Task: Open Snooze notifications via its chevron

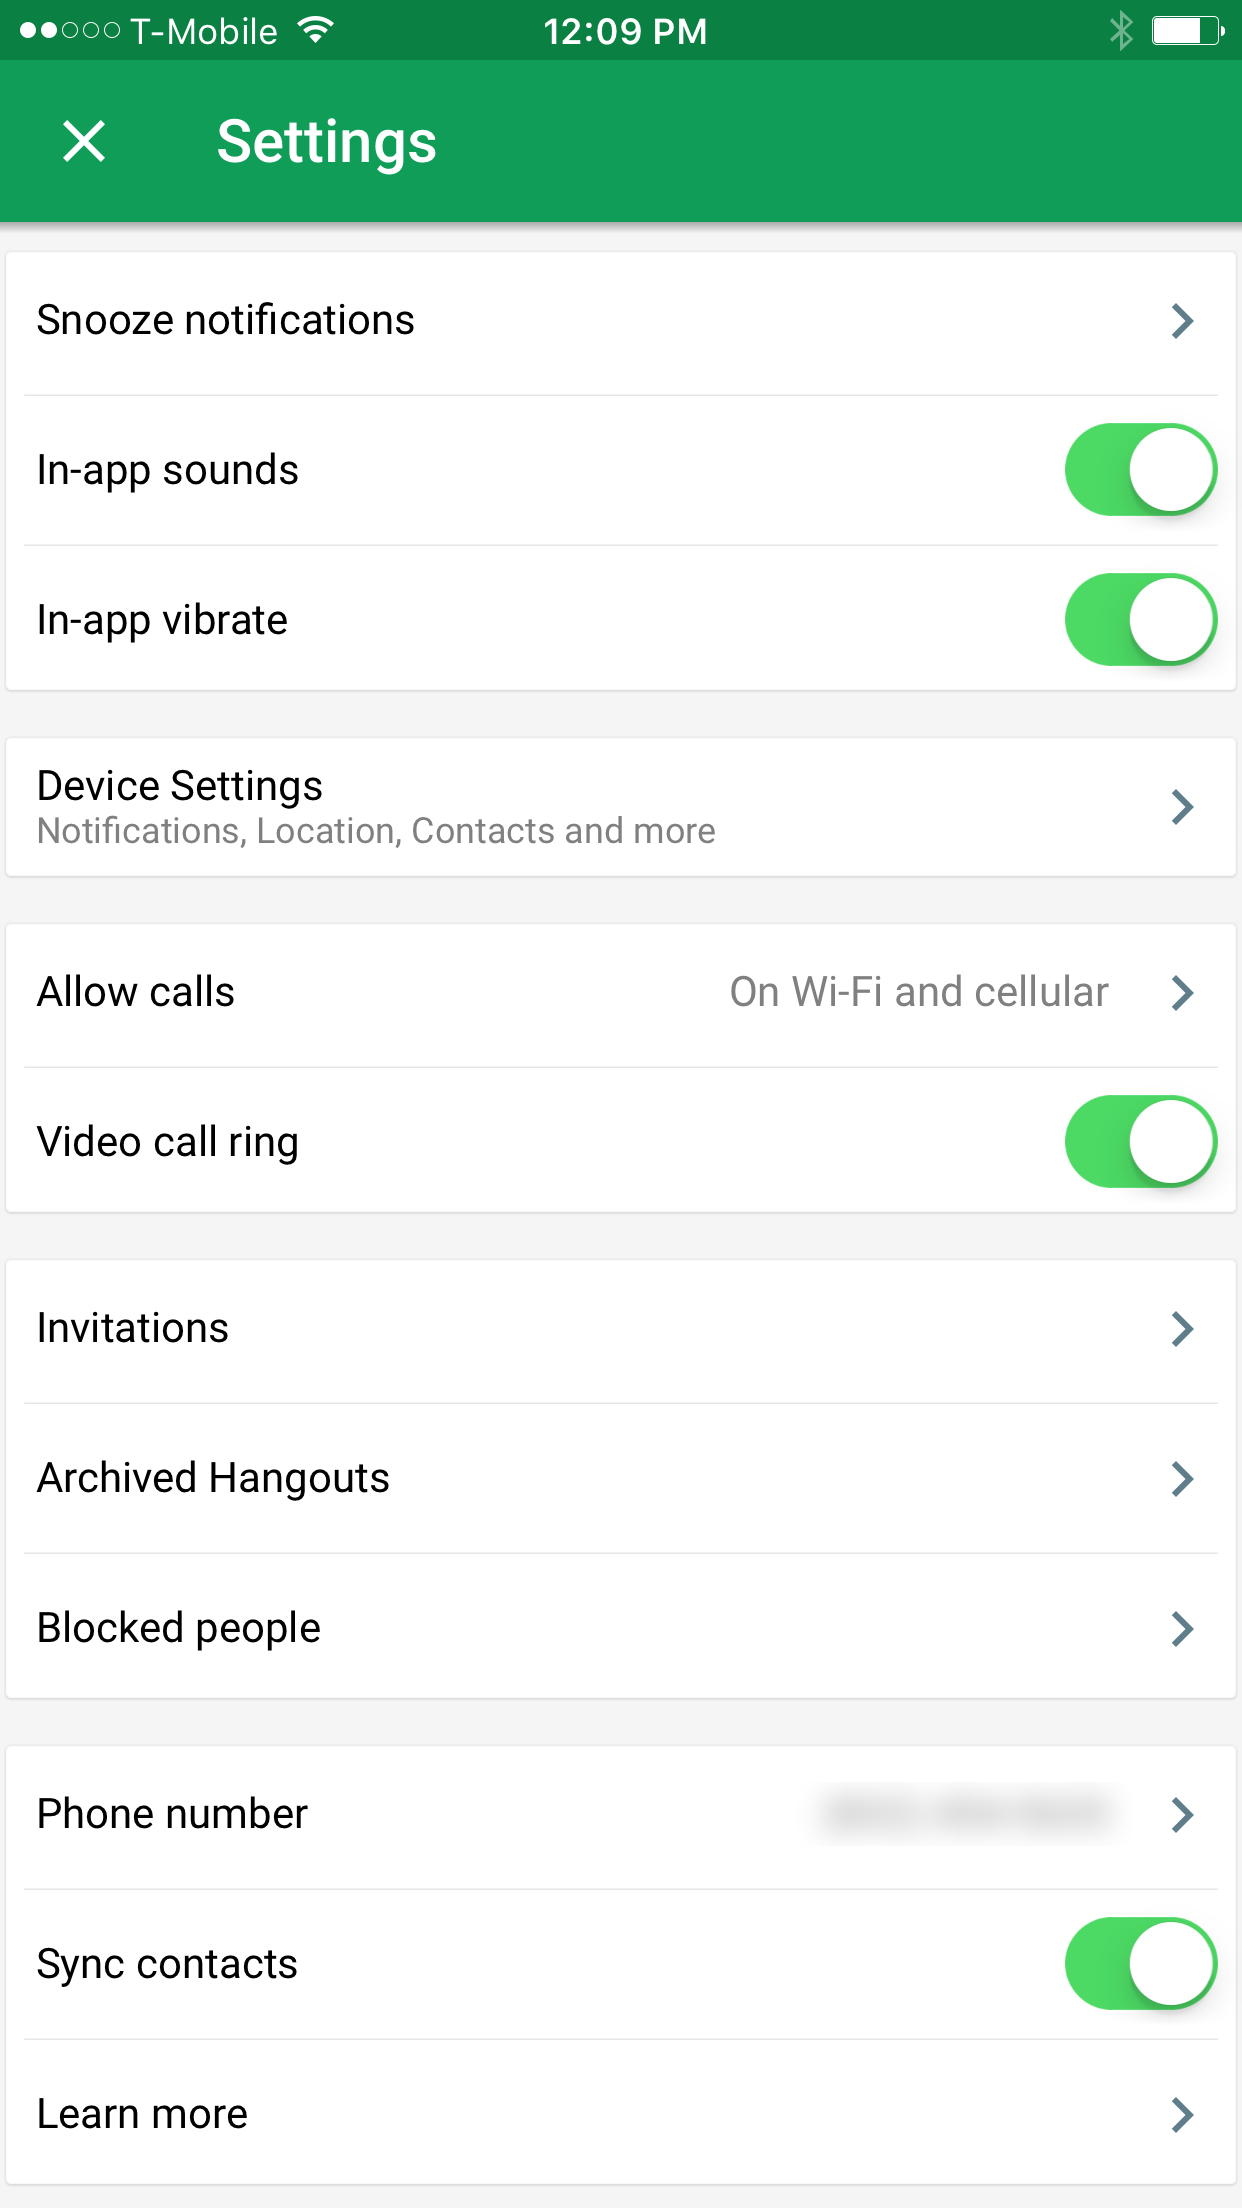Action: (1183, 321)
